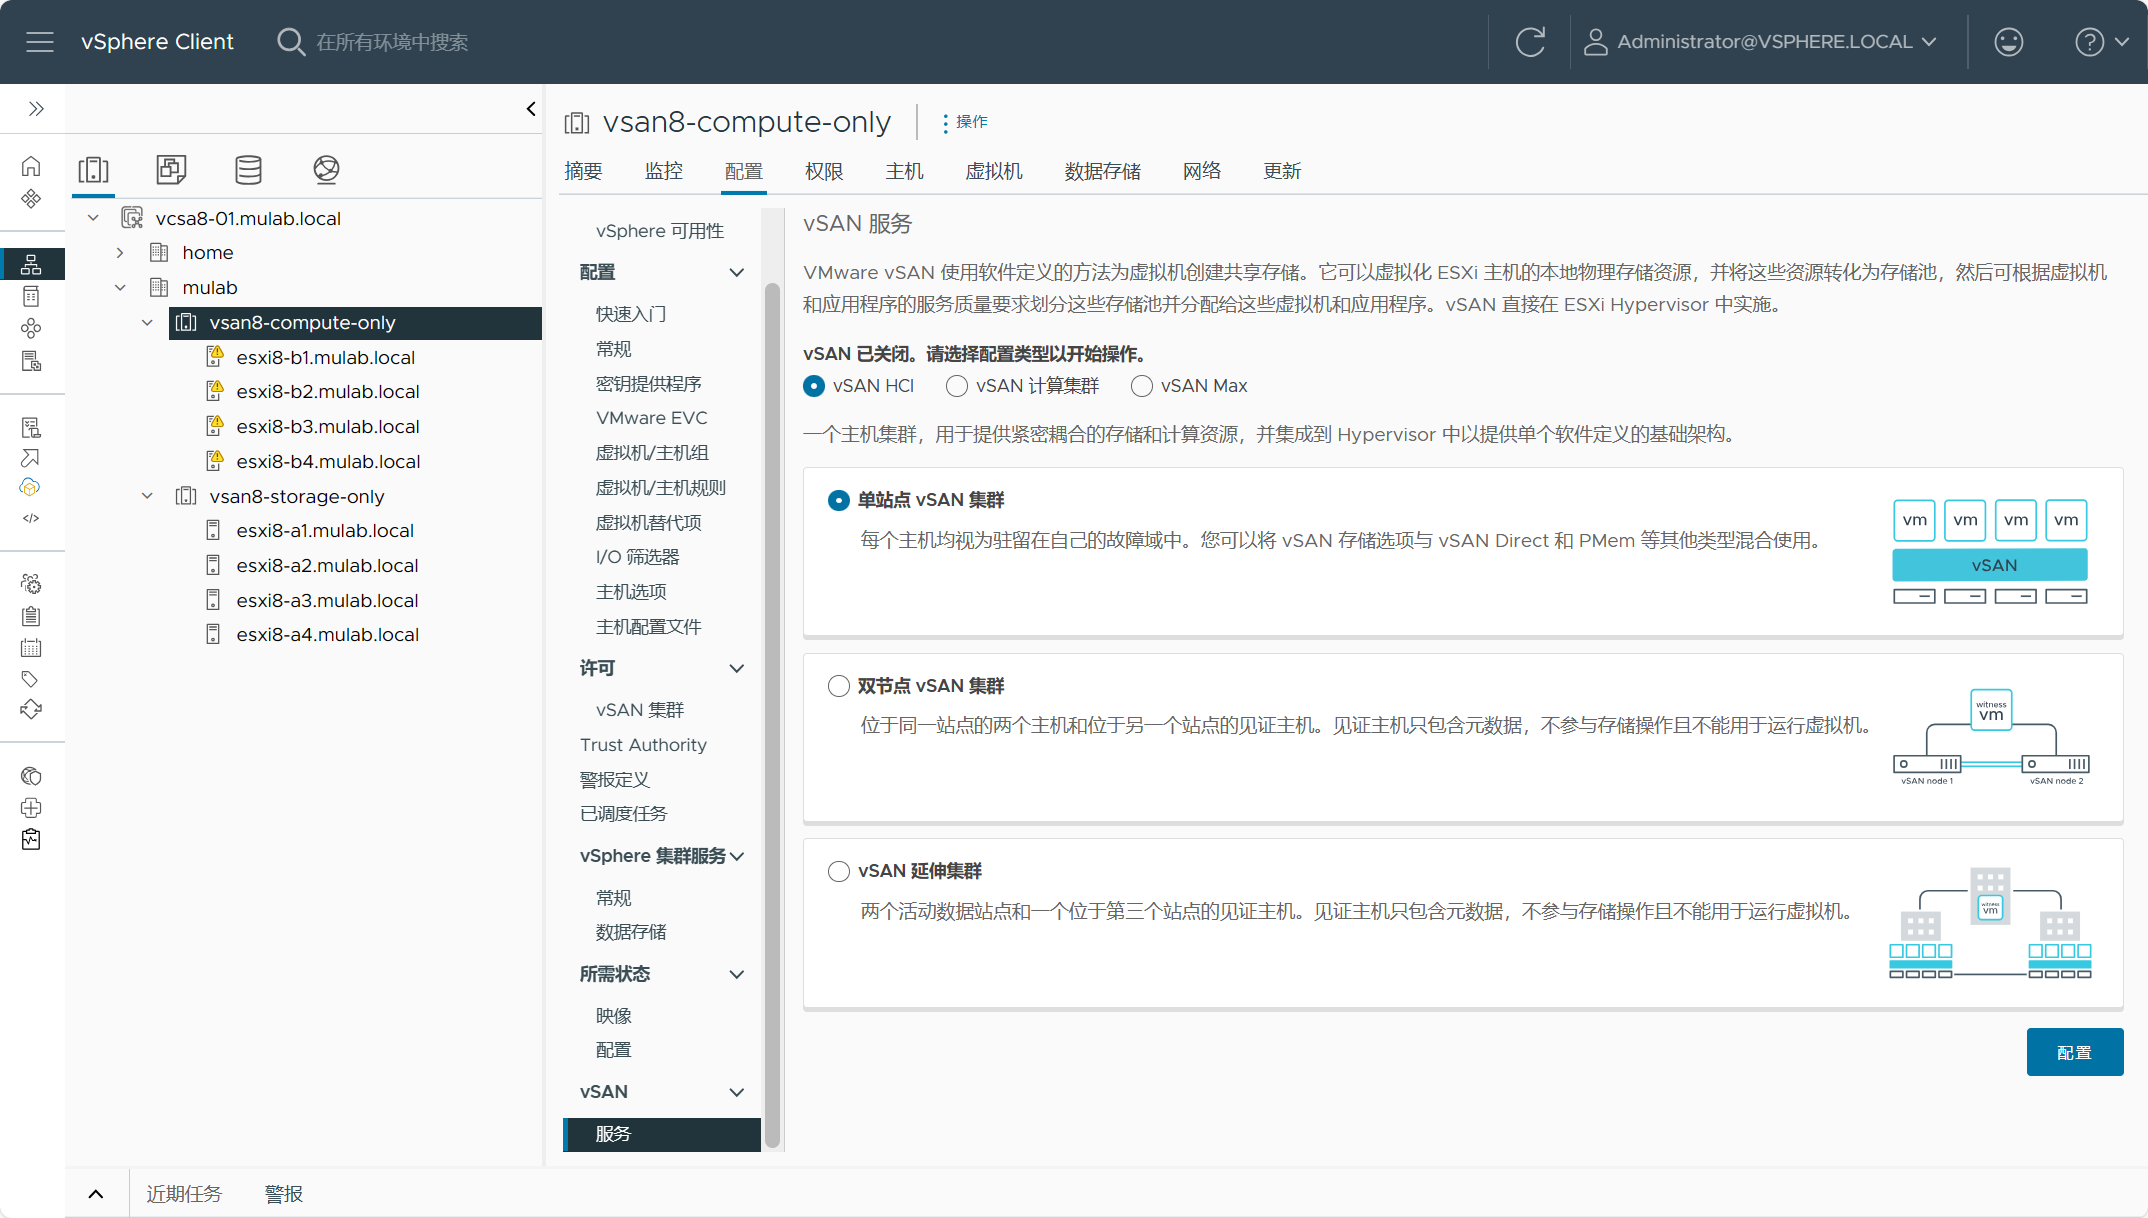Click the search all environments input field

point(392,42)
